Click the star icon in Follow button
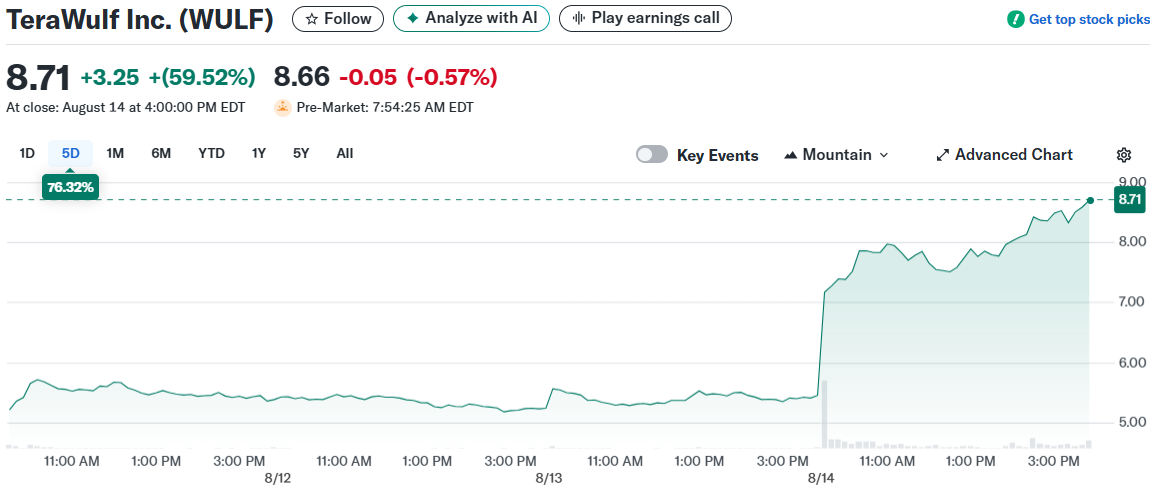This screenshot has height=488, width=1155. point(312,19)
